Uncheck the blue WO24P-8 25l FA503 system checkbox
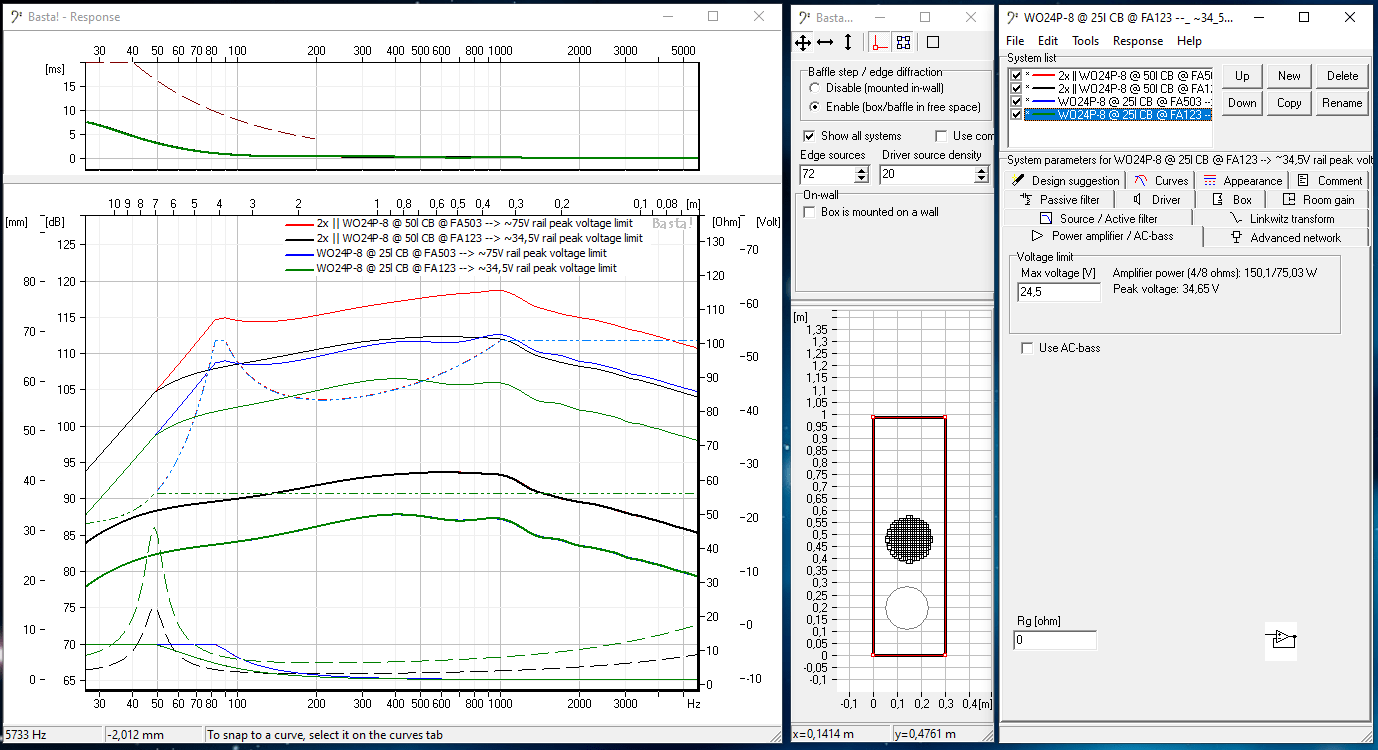Image resolution: width=1378 pixels, height=750 pixels. click(x=1016, y=101)
